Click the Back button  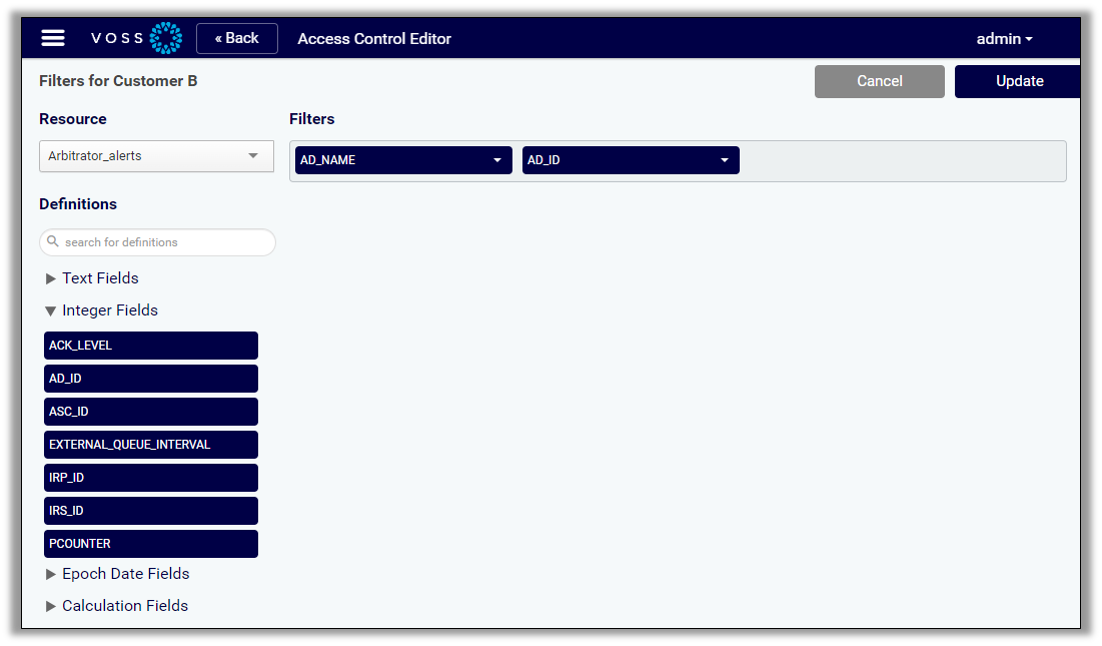(237, 38)
